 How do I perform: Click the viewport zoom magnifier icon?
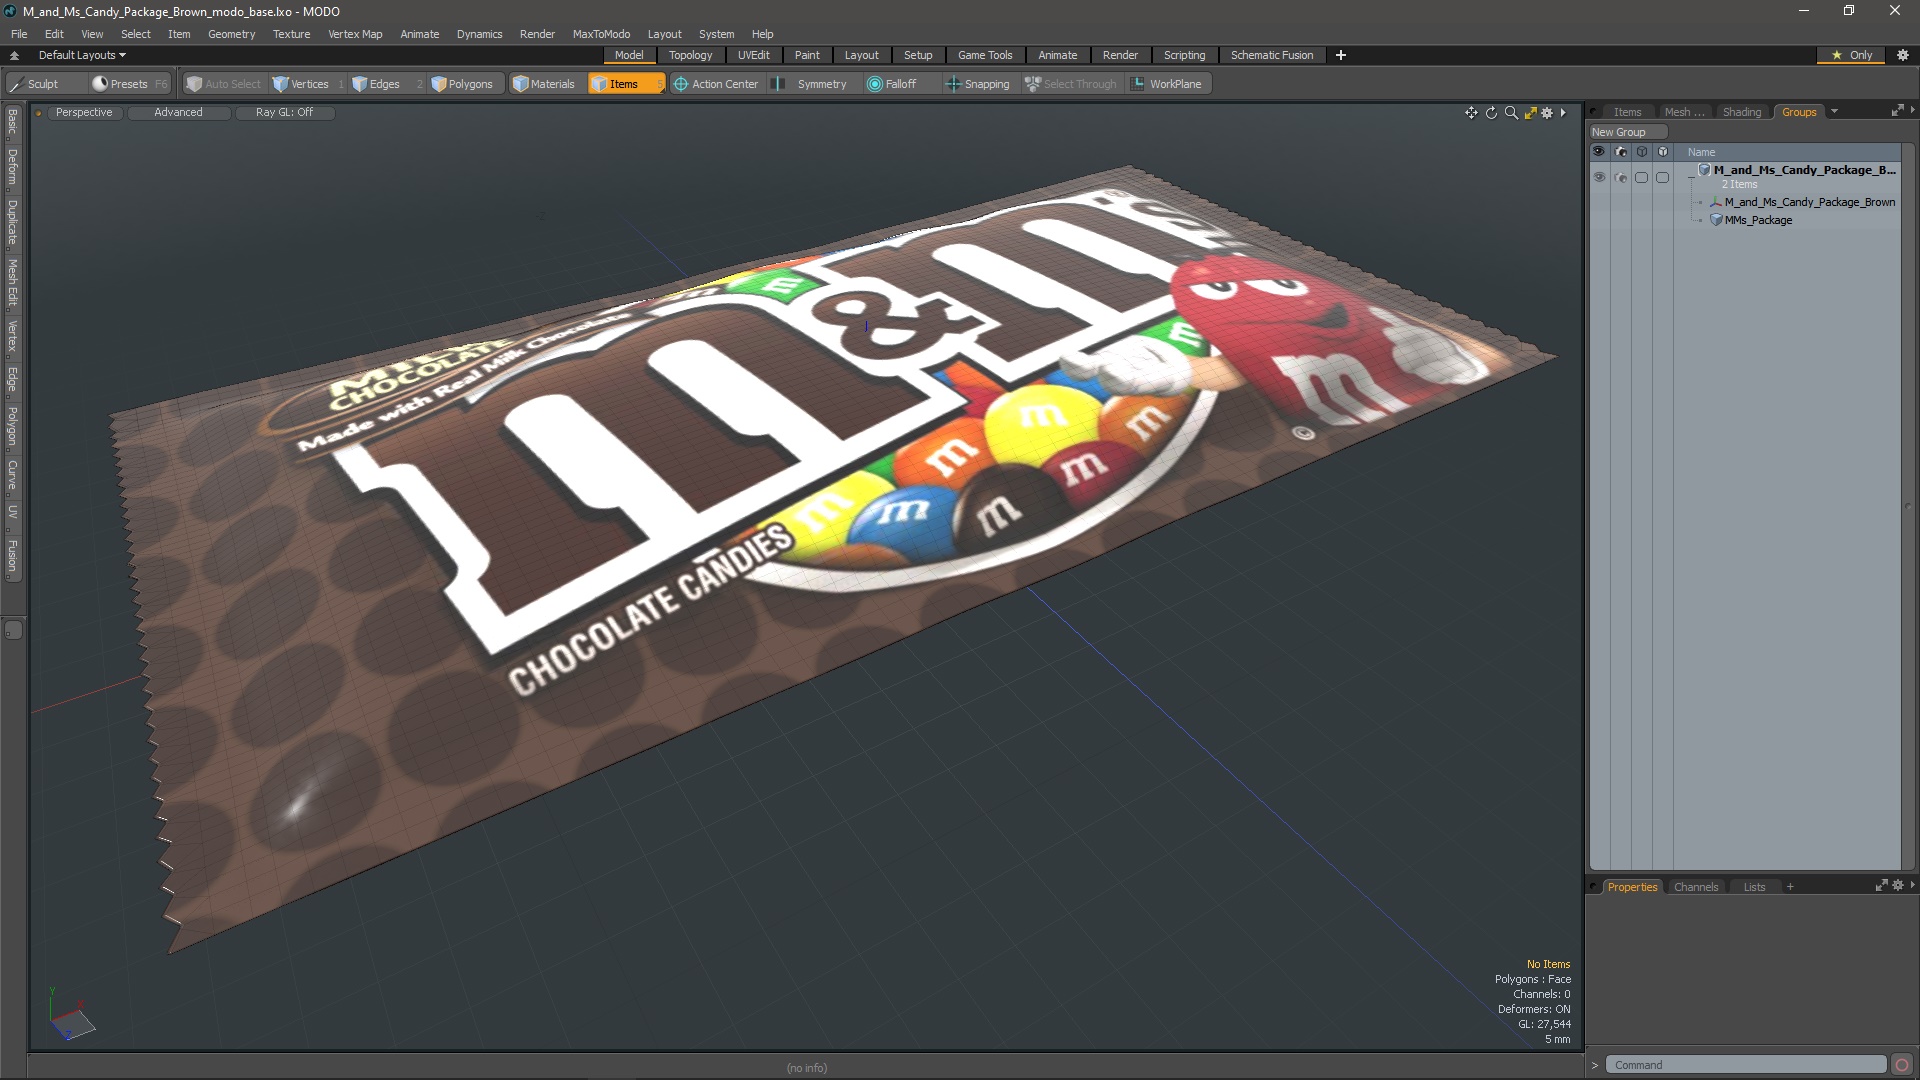(x=1511, y=113)
